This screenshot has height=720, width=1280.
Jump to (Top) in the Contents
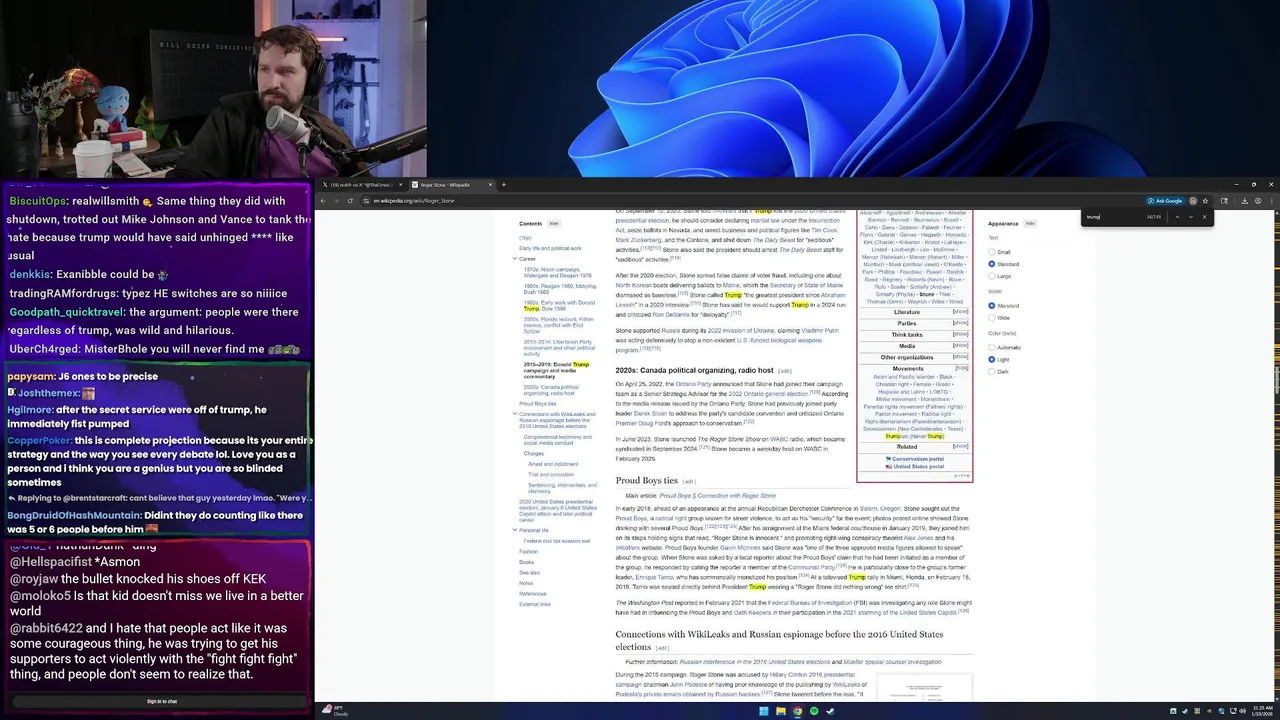coord(525,238)
